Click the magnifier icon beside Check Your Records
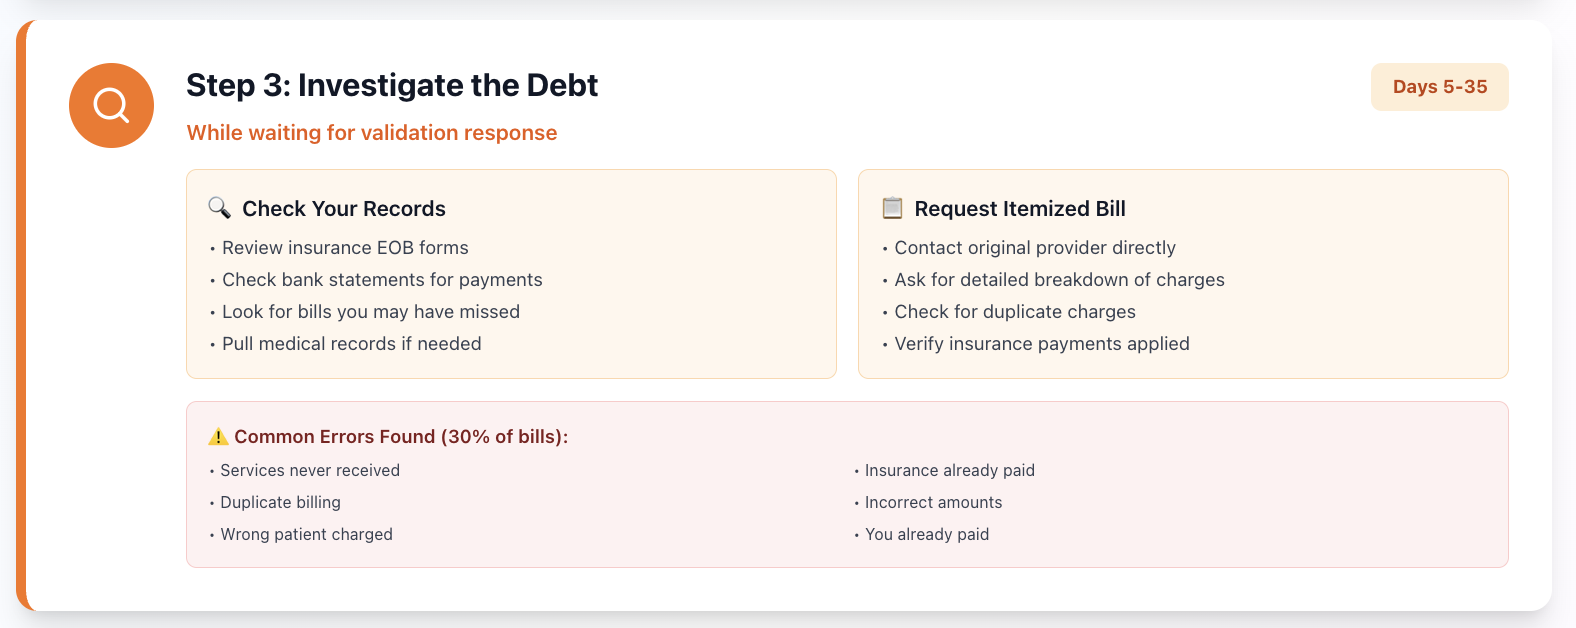 [219, 208]
